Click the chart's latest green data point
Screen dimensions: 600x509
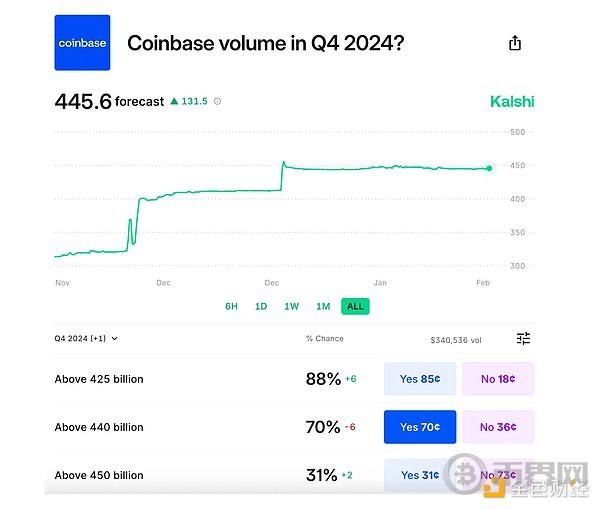point(489,168)
